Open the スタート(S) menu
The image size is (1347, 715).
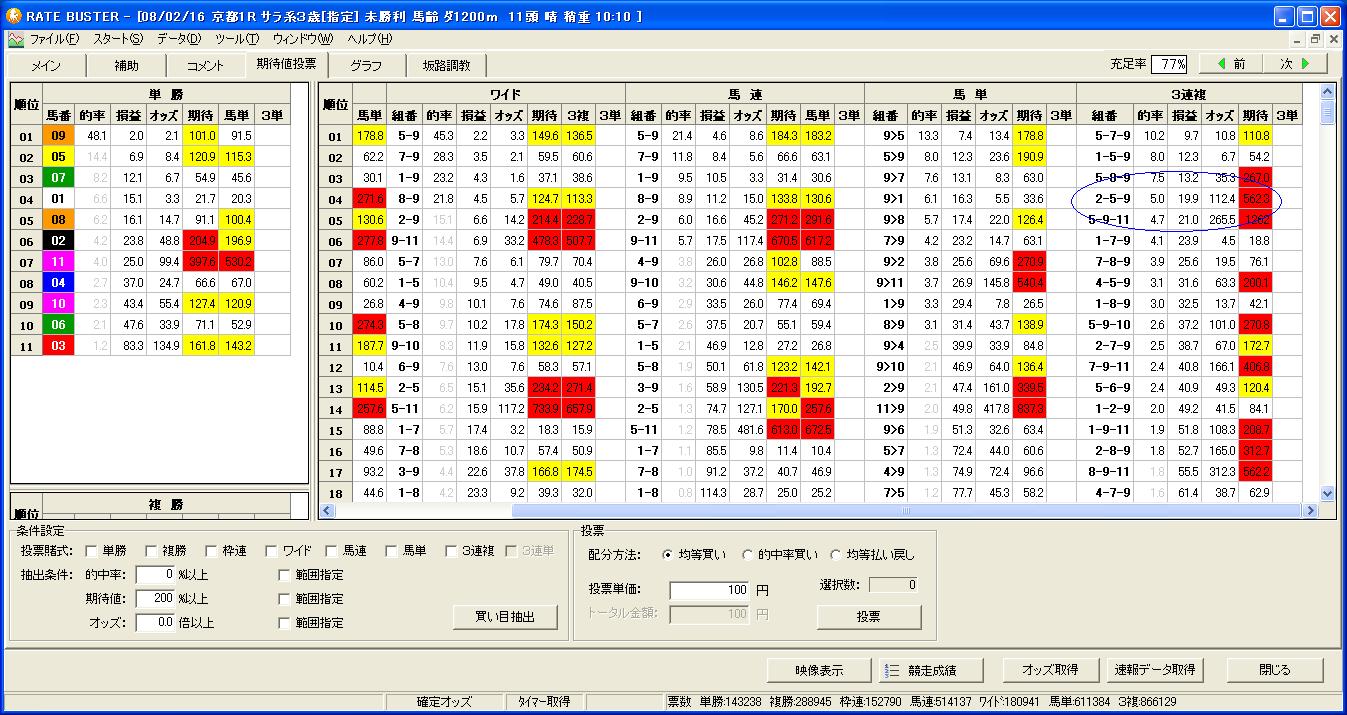pos(118,39)
